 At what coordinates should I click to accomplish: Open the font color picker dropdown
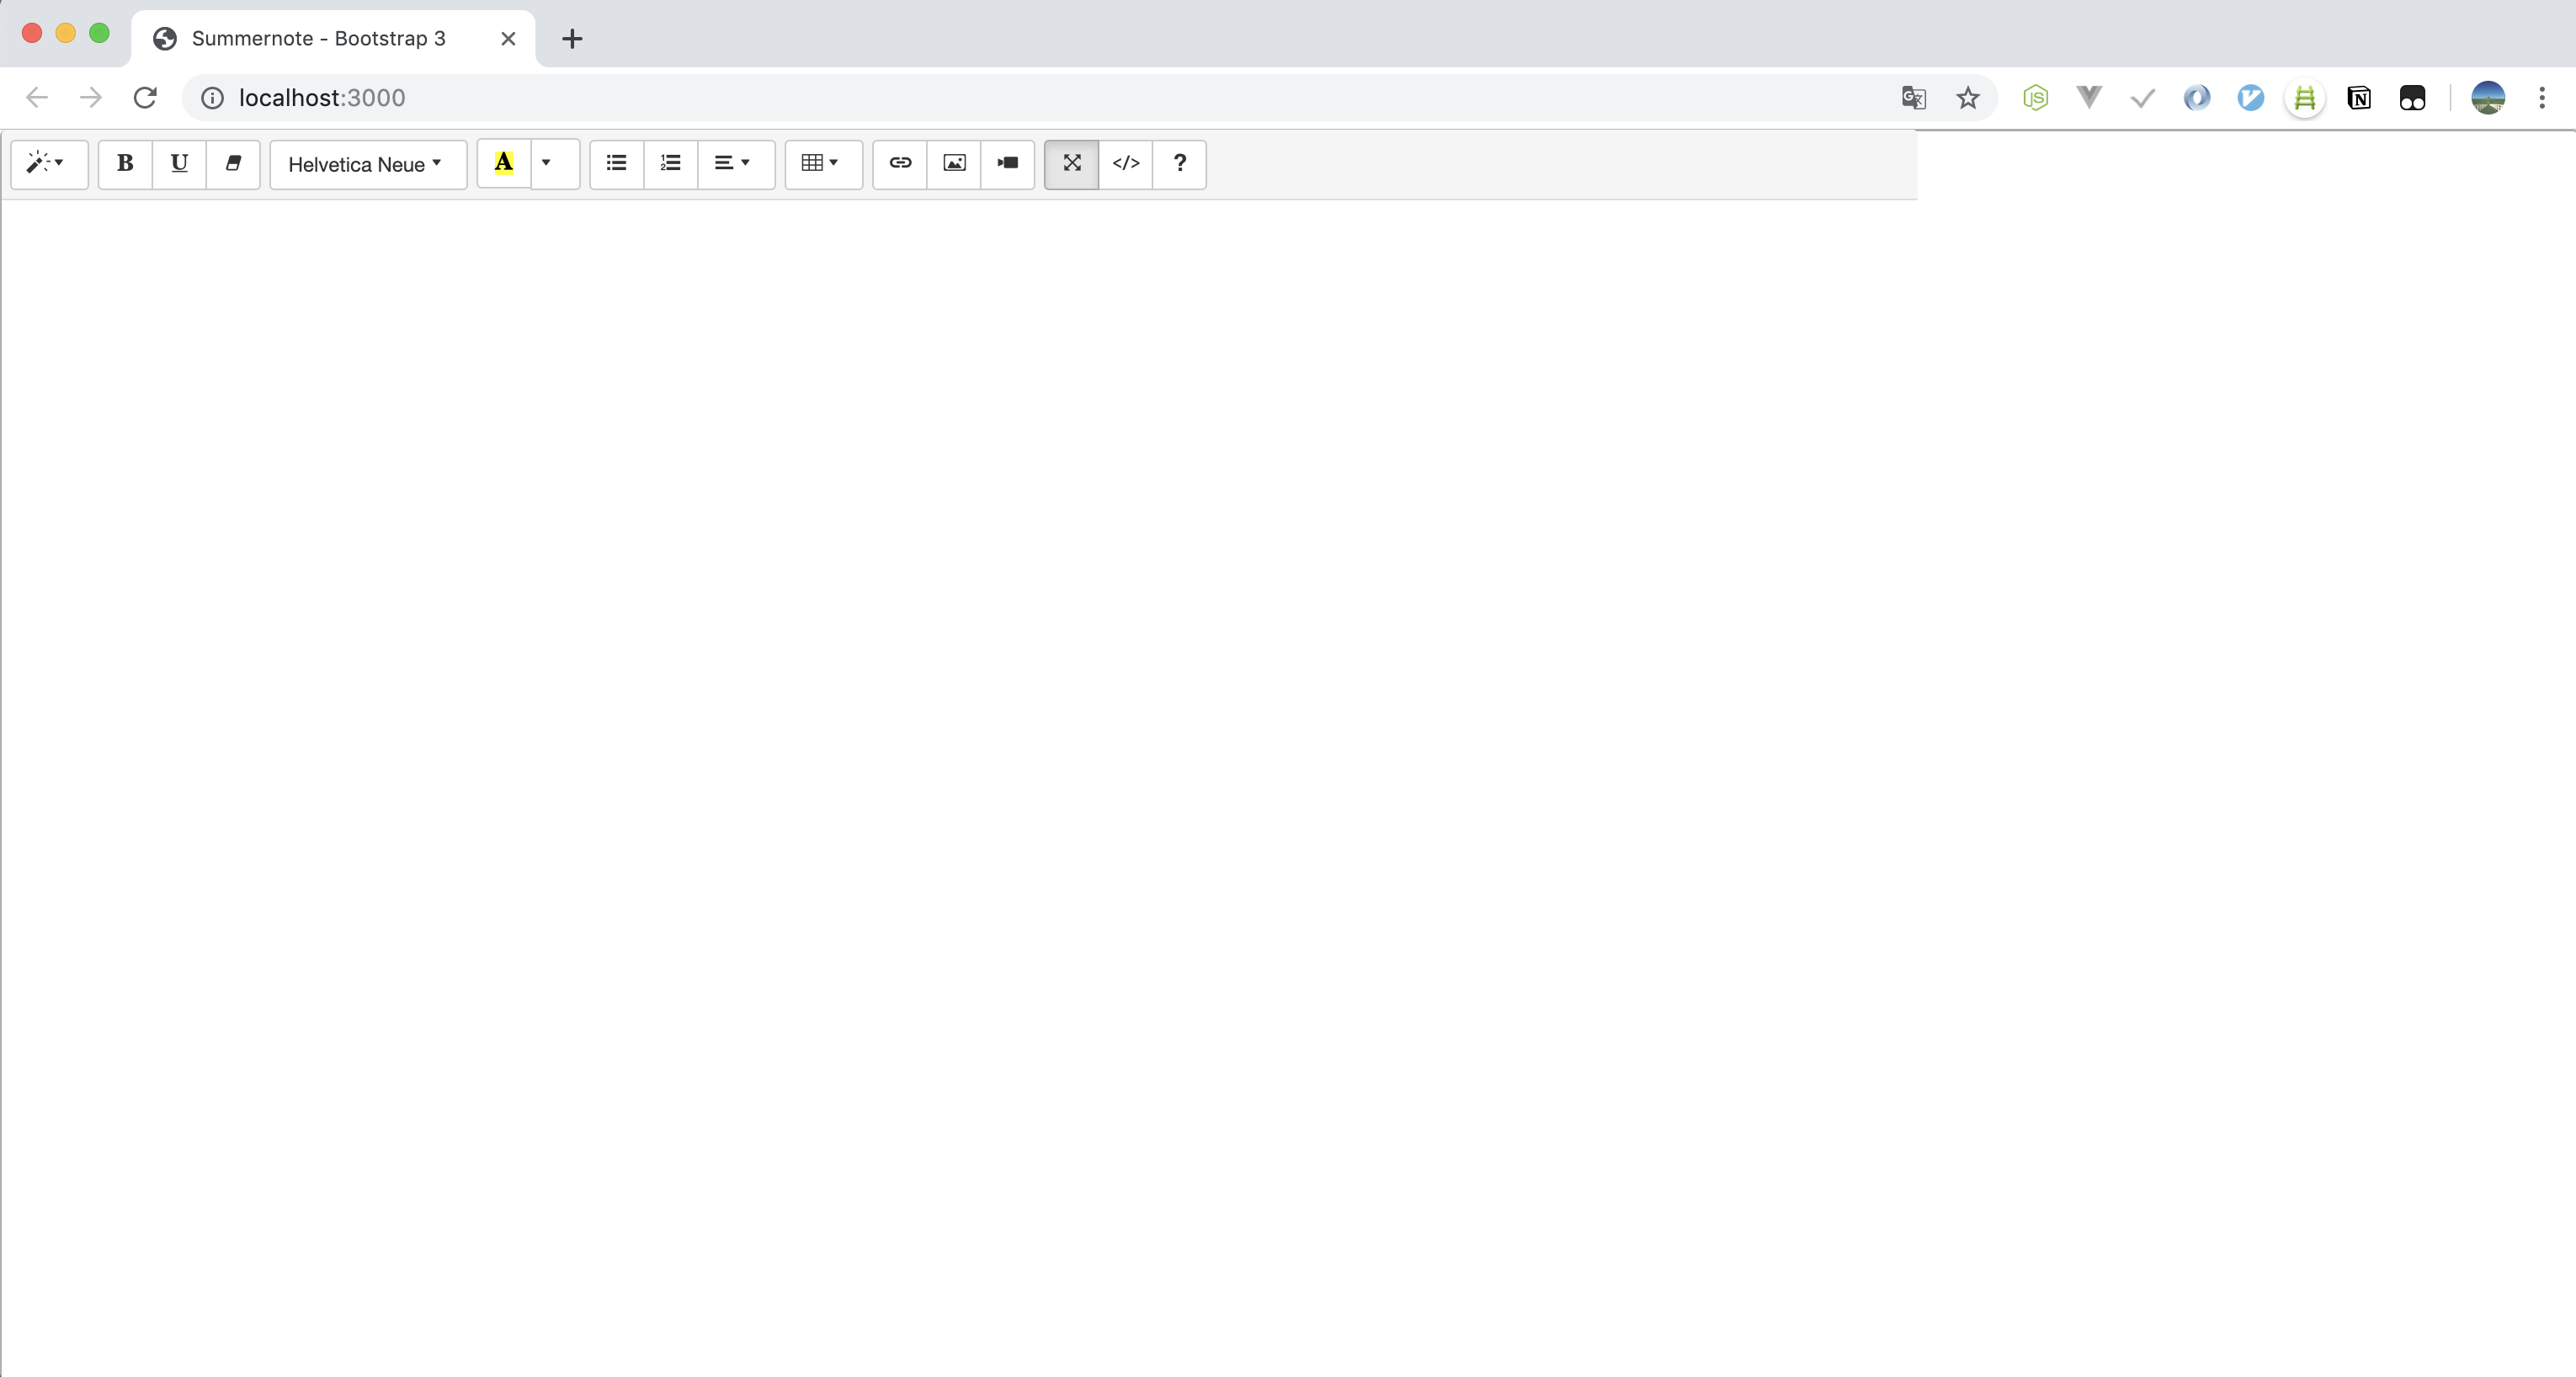(x=547, y=164)
